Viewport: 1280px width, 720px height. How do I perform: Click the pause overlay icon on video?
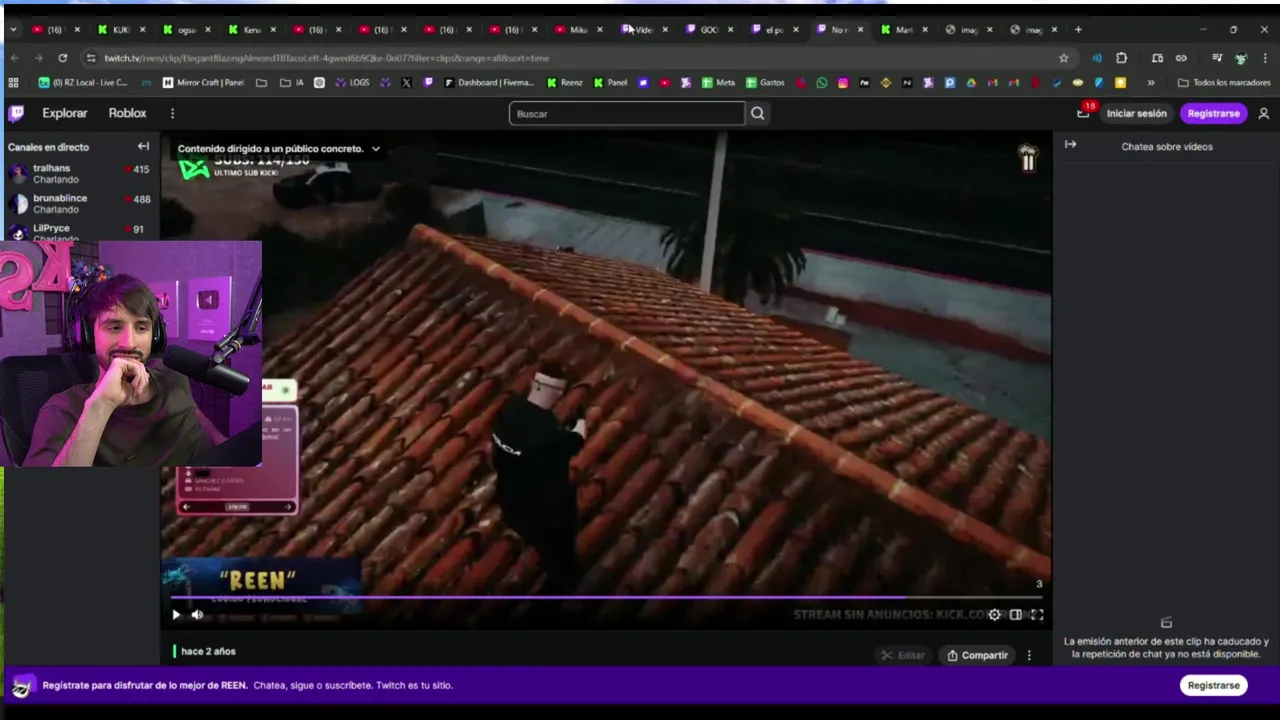point(1028,160)
